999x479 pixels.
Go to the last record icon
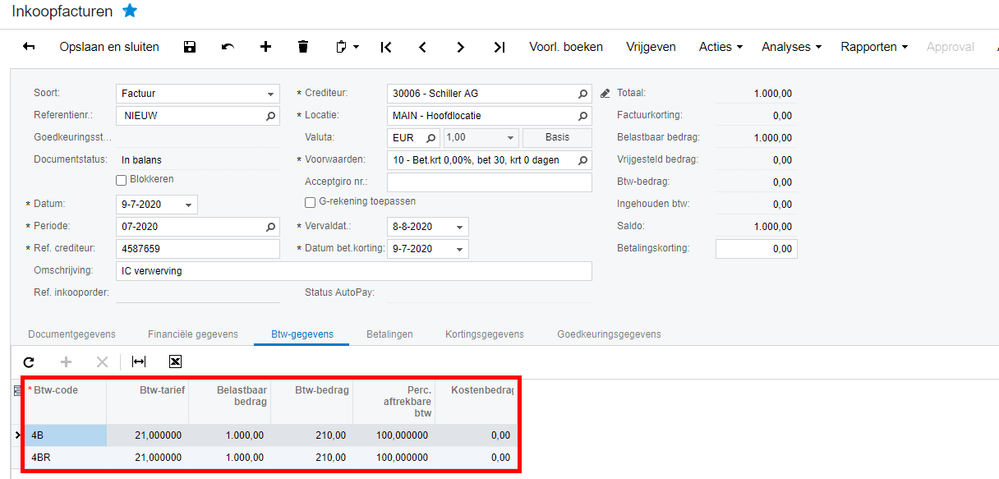point(500,47)
